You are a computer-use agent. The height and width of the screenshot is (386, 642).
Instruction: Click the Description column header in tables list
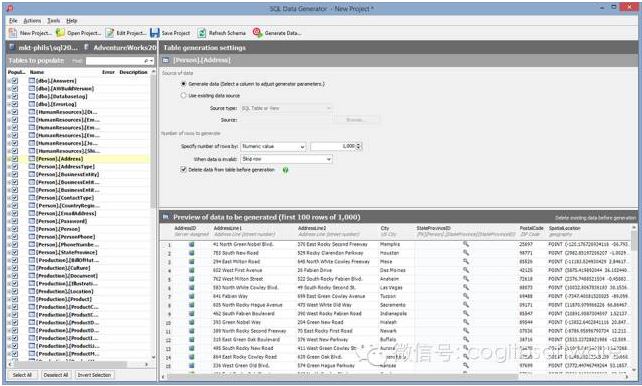[133, 72]
